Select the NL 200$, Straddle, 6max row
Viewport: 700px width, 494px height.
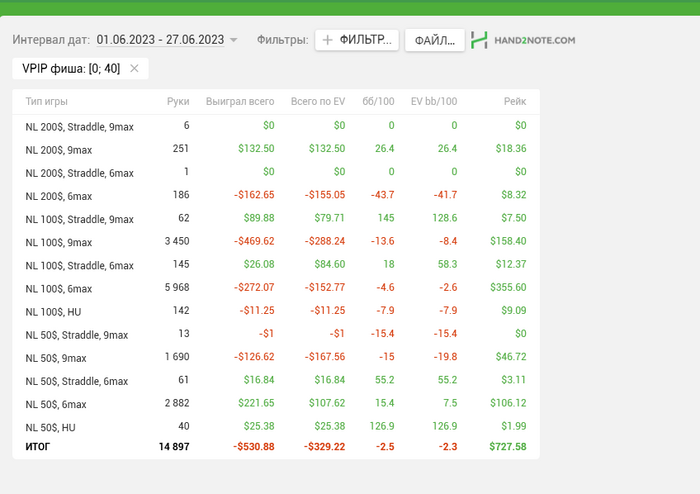click(x=276, y=172)
